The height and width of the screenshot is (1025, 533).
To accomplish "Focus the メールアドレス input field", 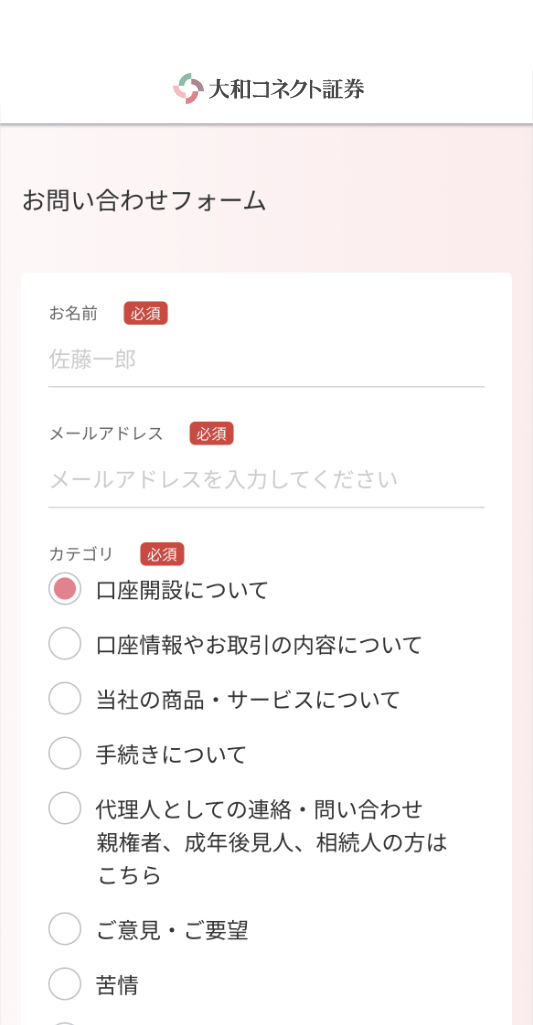I will pyautogui.click(x=266, y=480).
